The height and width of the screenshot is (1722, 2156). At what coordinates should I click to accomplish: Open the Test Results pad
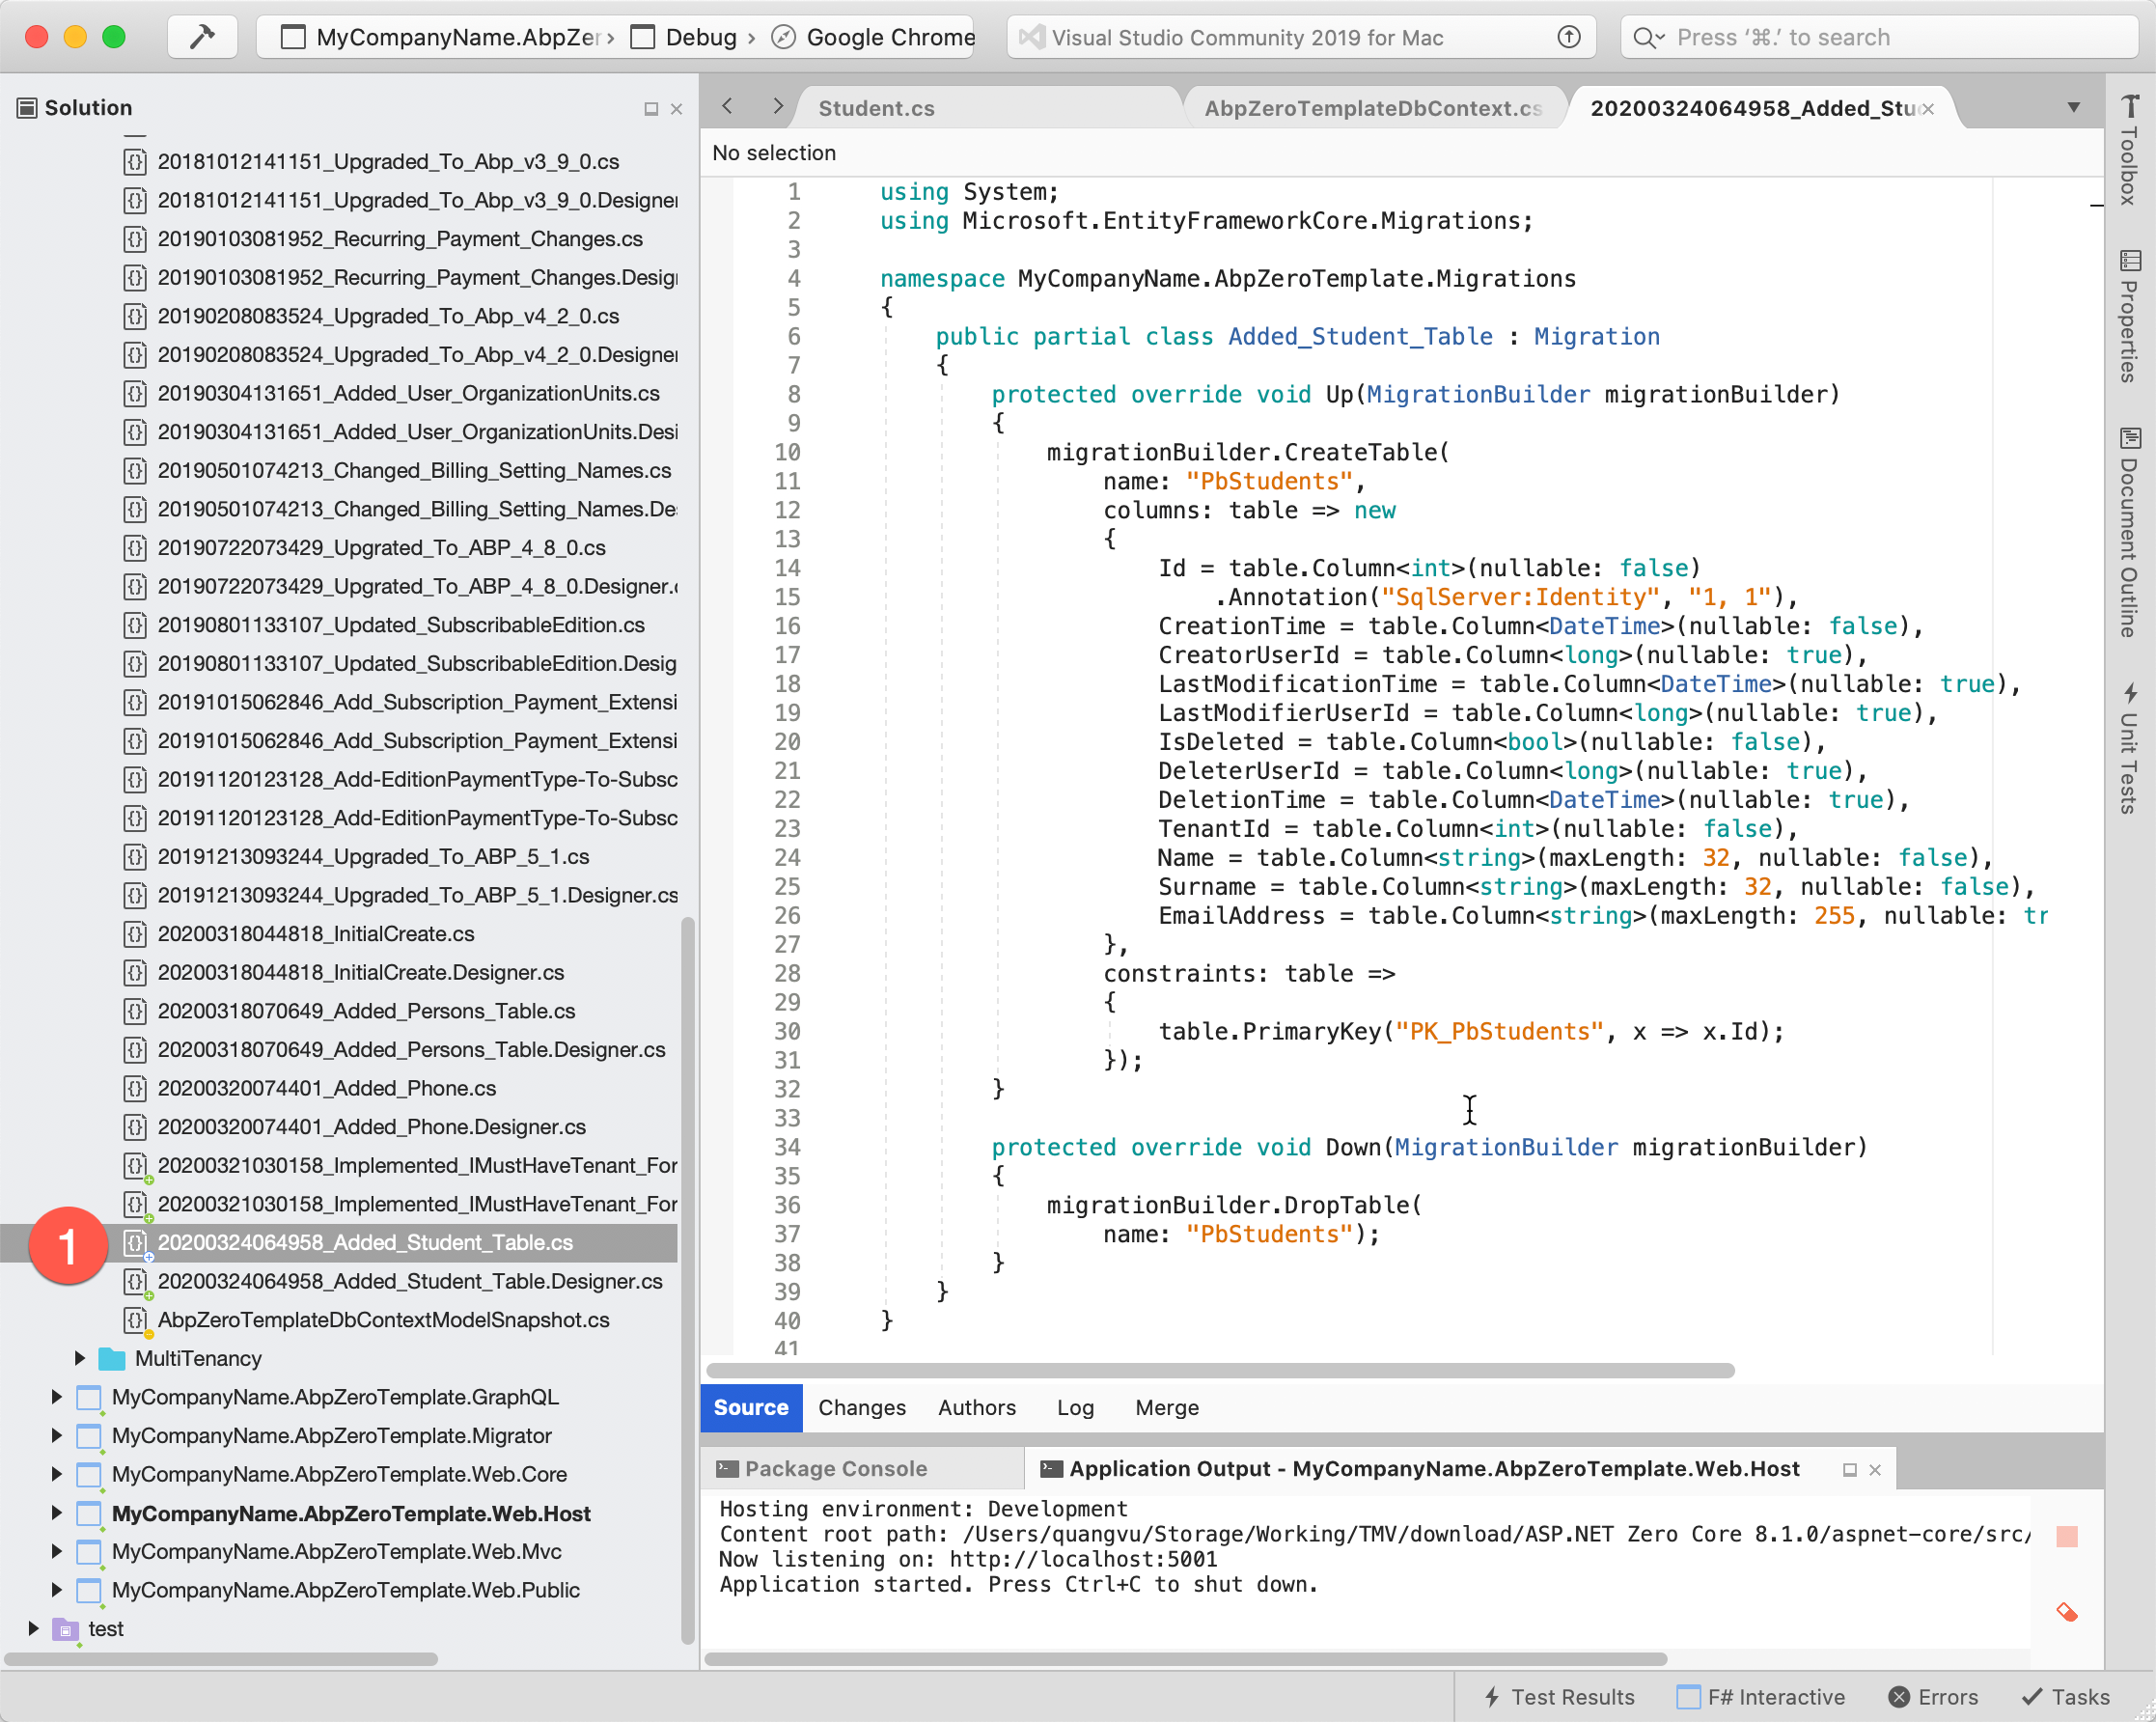pos(1558,1697)
